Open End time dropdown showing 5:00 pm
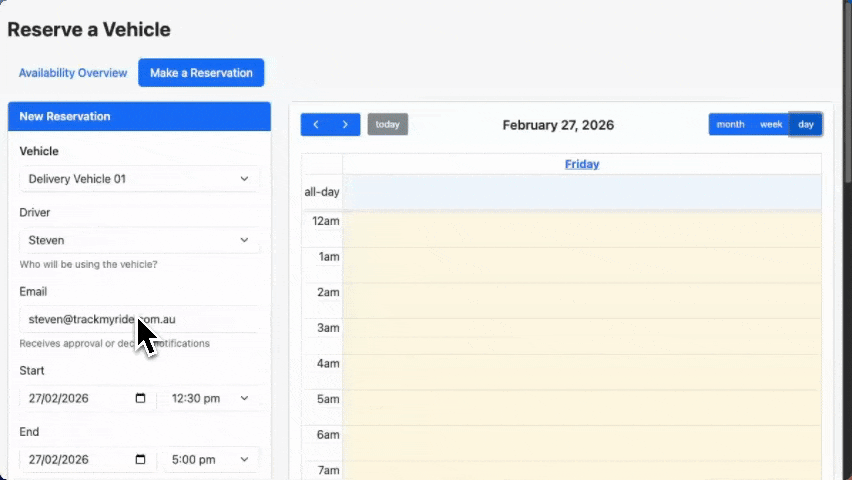Image resolution: width=852 pixels, height=480 pixels. tap(210, 459)
